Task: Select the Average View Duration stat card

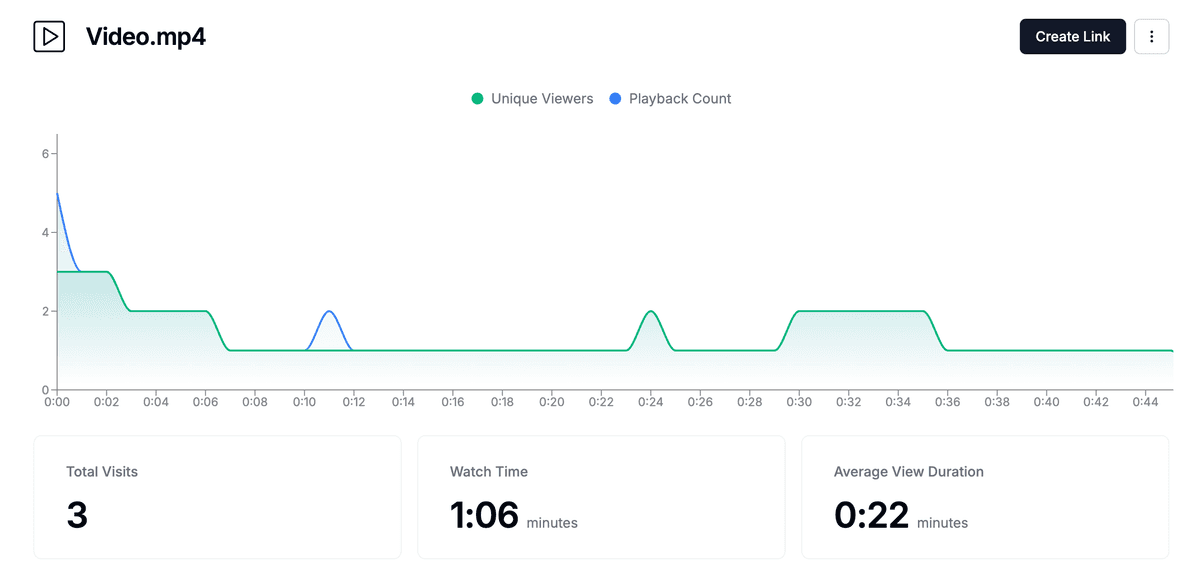Action: tap(984, 496)
